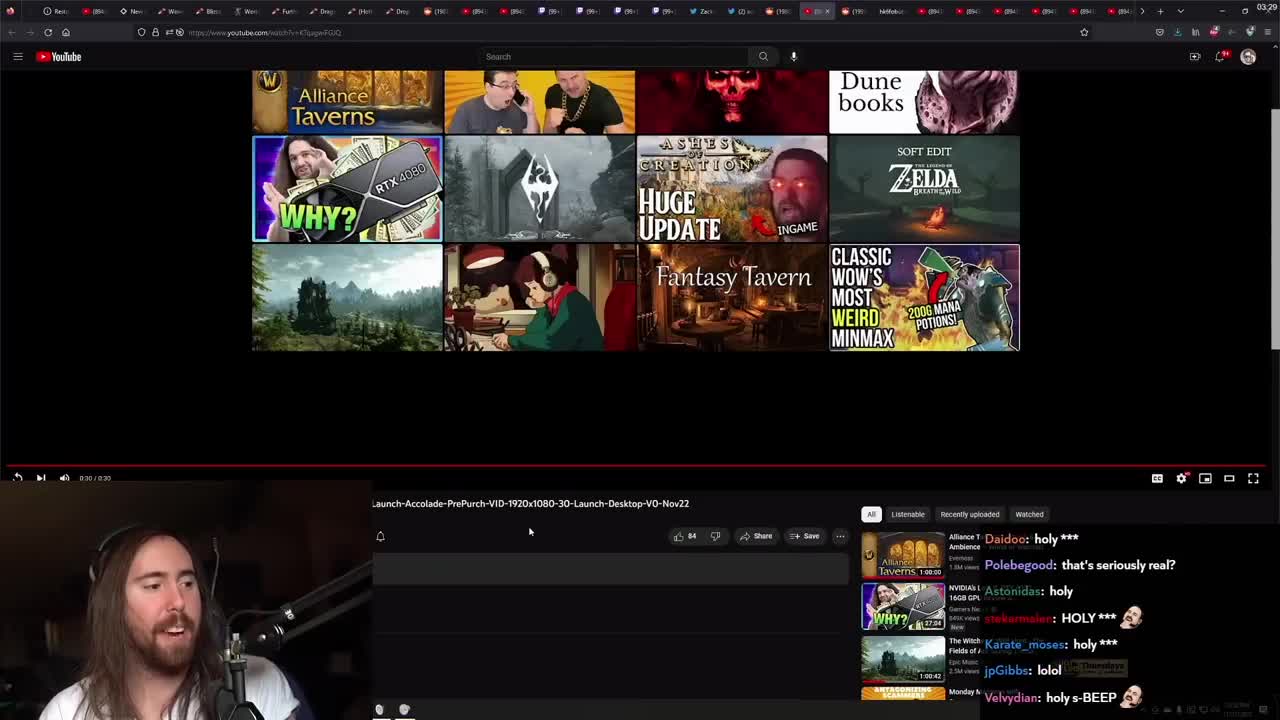The height and width of the screenshot is (720, 1280).
Task: Open Classic WoW's Most Weird Minmax video
Action: (x=924, y=298)
